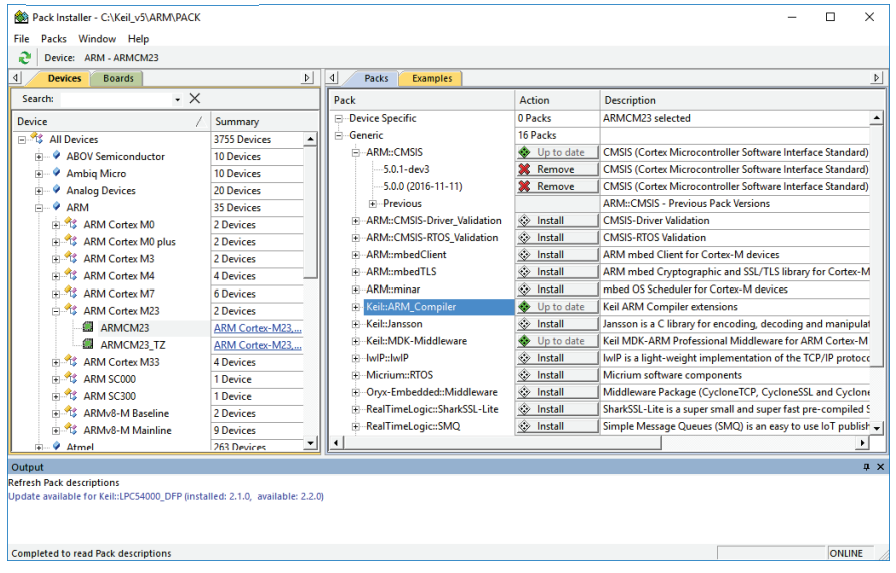
Task: Expand the Analog Devices vendor node
Action: pos(39,191)
